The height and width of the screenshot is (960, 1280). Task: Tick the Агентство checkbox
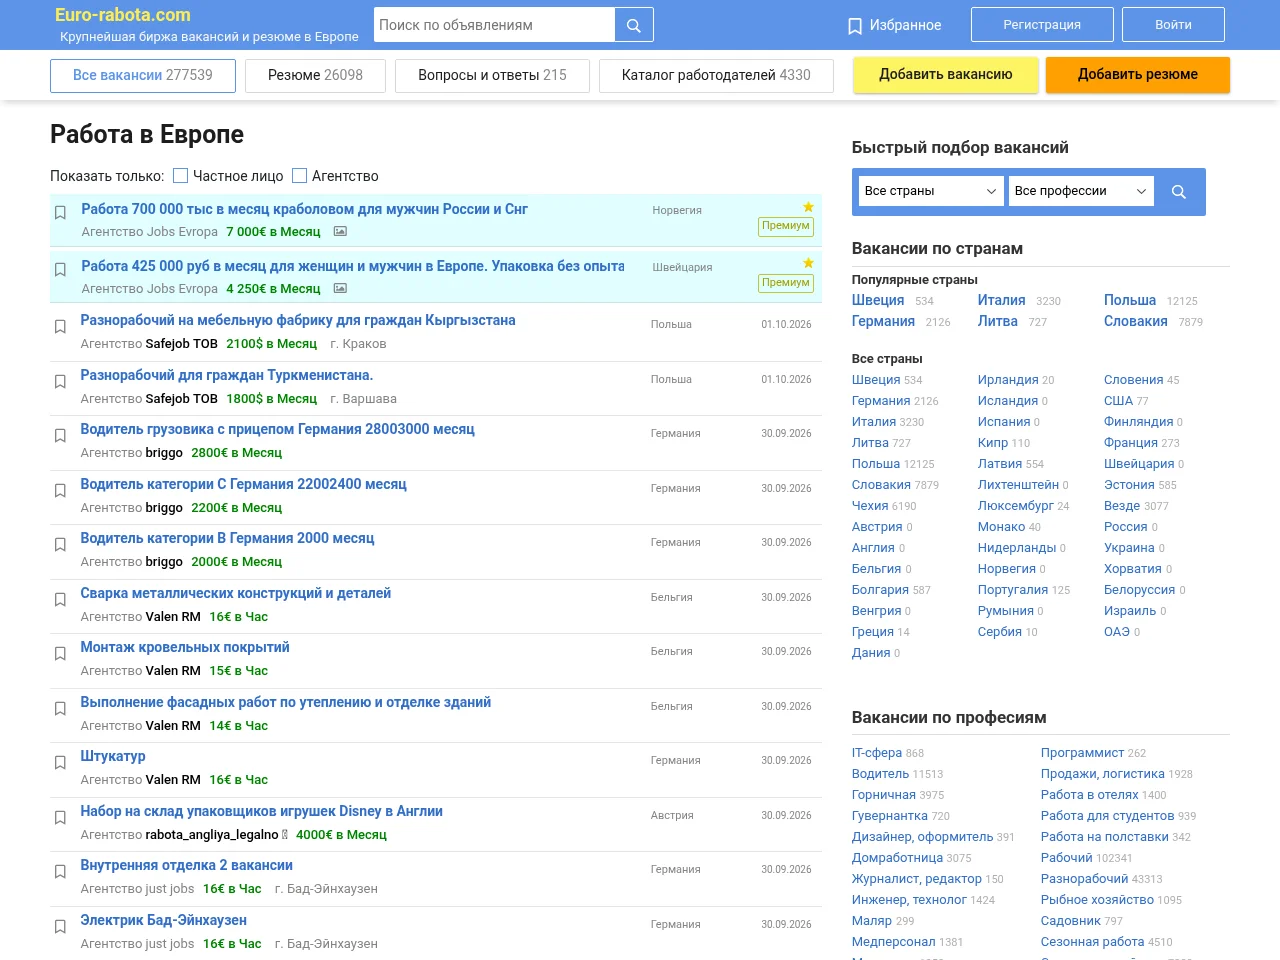[x=299, y=176]
